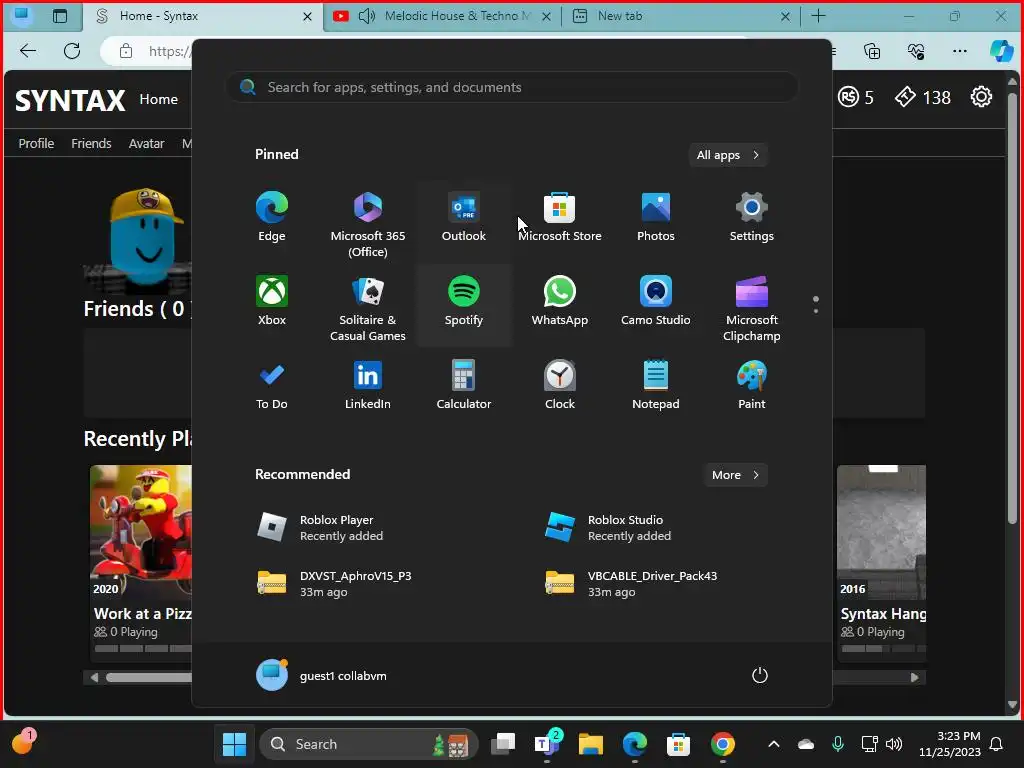
Task: Launch Microsoft 365 (Office) app
Action: coord(368,223)
